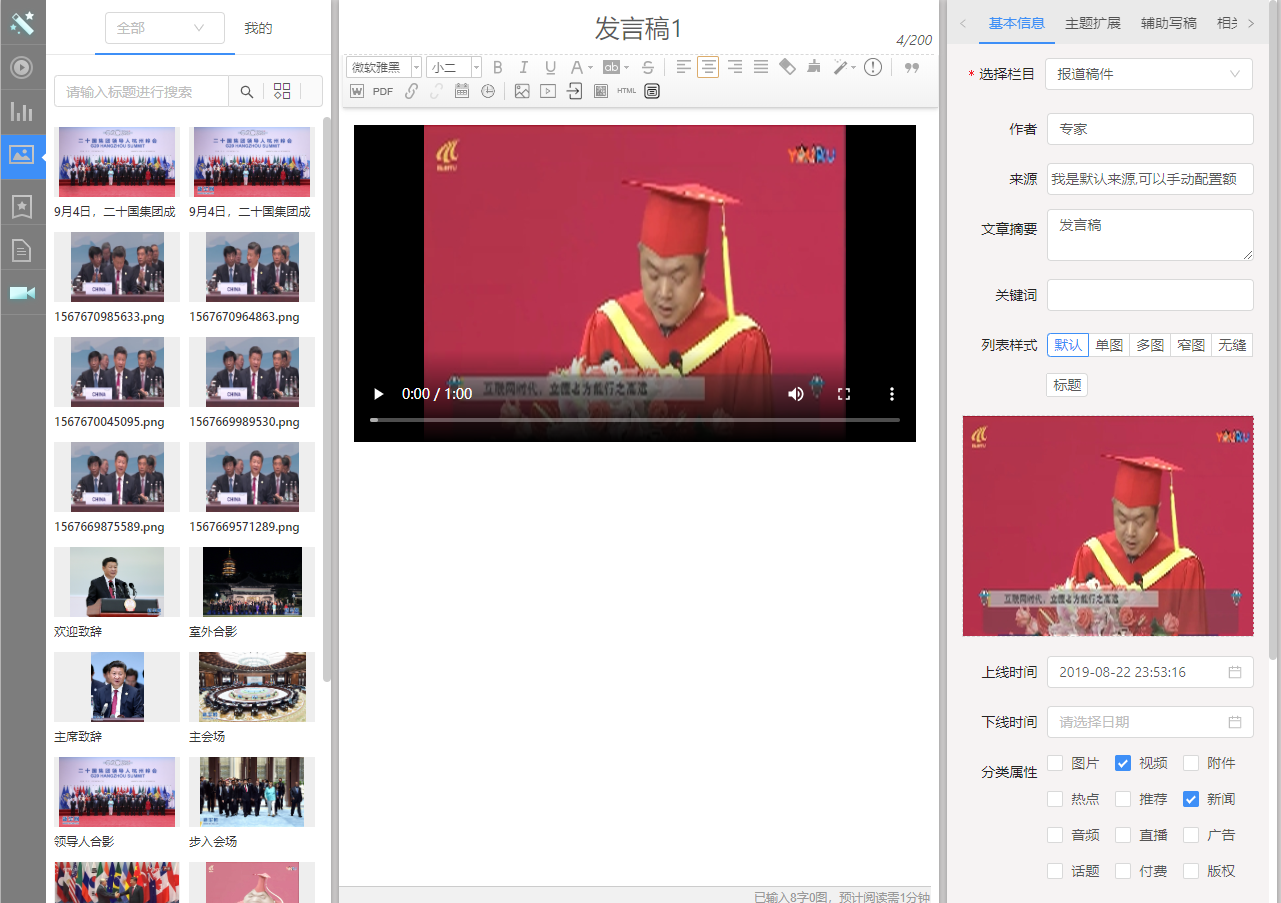
Task: Open the 上线时间 date picker
Action: (x=1150, y=672)
